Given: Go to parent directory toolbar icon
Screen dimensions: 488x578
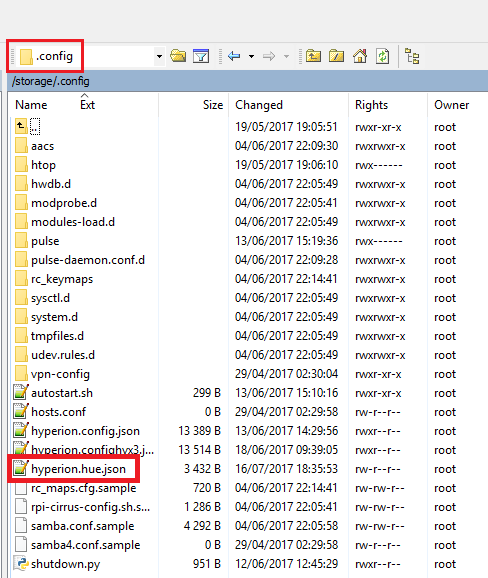Looking at the screenshot, I should (x=313, y=56).
